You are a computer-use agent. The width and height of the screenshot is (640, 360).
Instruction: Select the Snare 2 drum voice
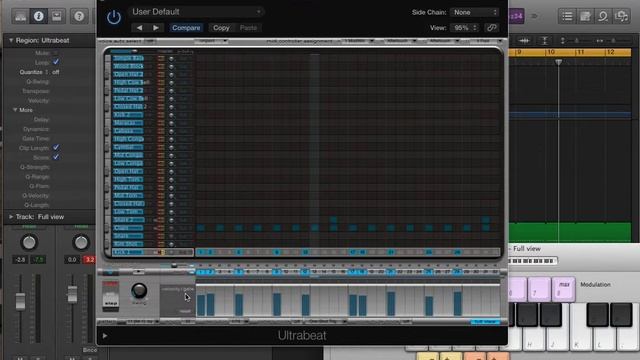(x=128, y=220)
